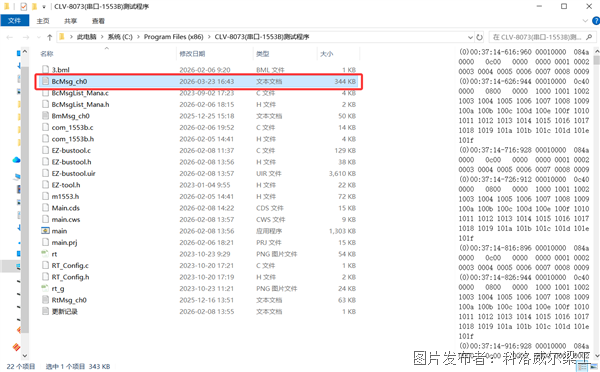The image size is (600, 372).
Task: Click the preview pane scroll up arrow
Action: click(597, 51)
